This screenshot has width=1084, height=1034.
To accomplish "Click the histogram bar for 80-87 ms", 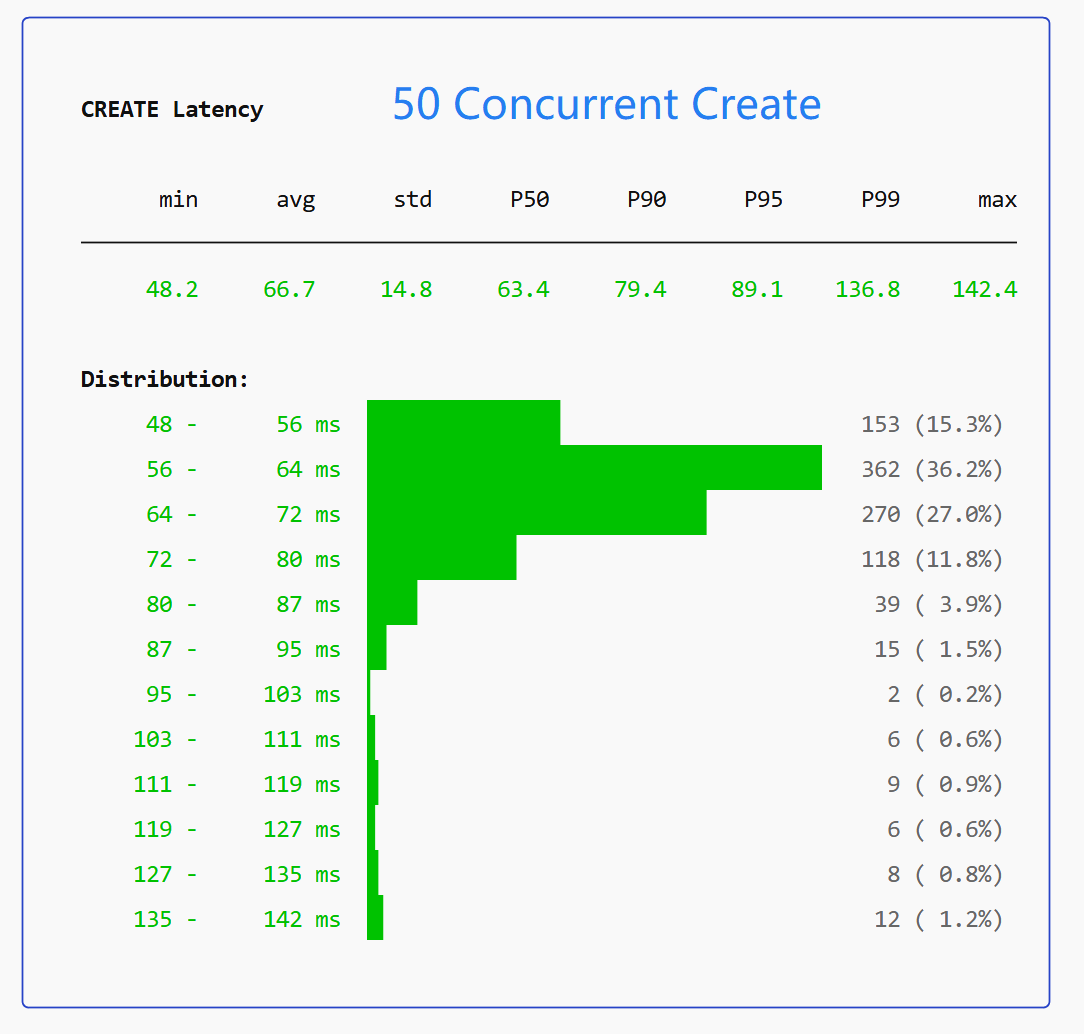I will point(392,602).
